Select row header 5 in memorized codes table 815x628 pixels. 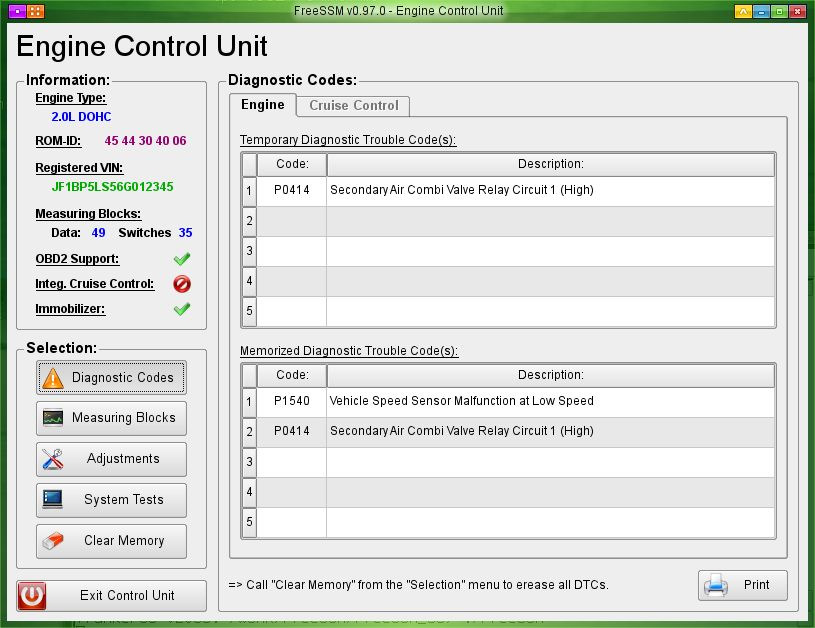point(249,522)
